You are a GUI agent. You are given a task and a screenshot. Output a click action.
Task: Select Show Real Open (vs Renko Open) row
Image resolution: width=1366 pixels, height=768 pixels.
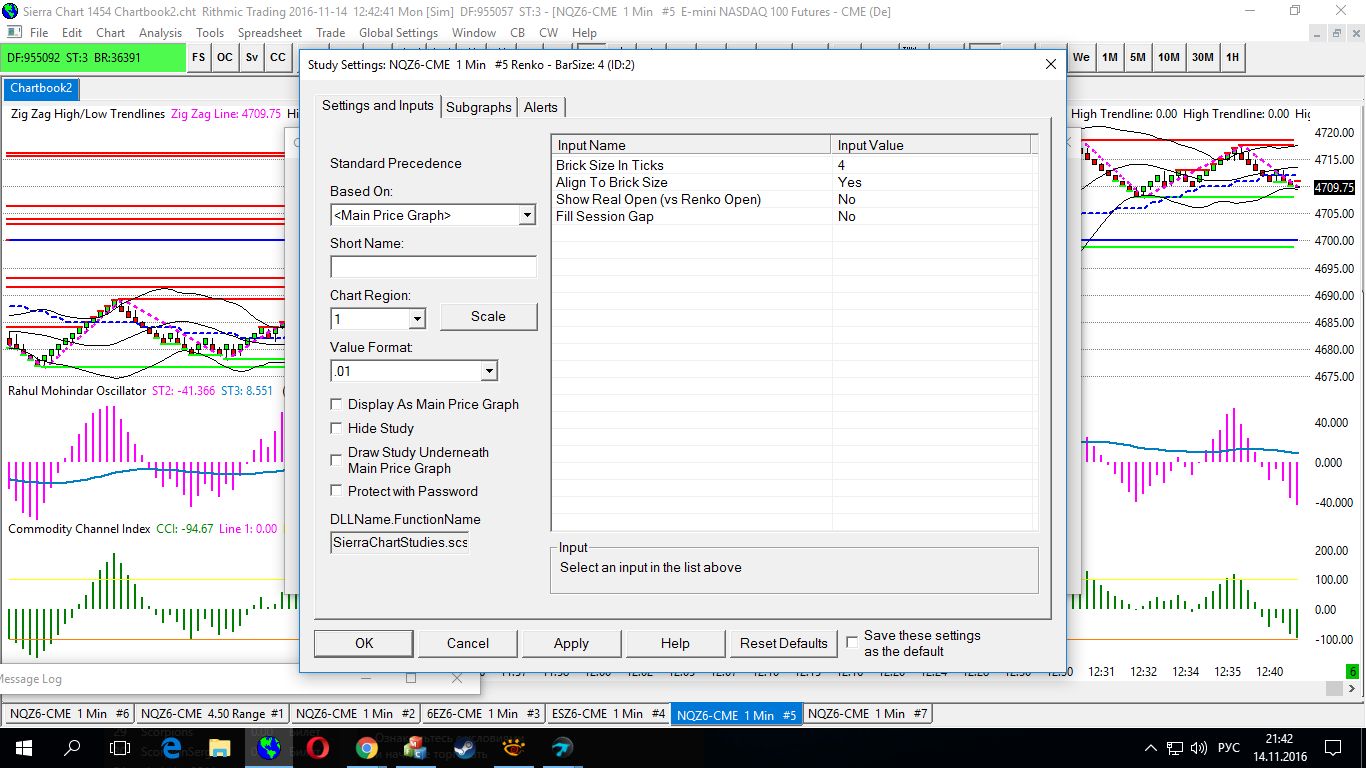(793, 199)
